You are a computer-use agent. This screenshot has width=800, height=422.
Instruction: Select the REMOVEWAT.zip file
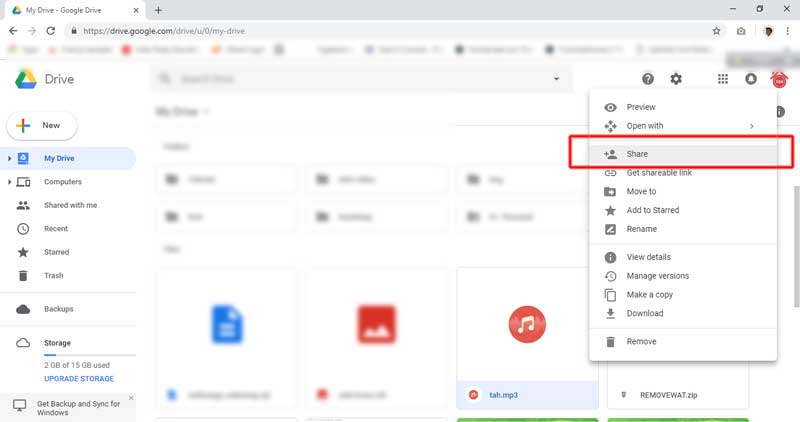click(x=678, y=395)
